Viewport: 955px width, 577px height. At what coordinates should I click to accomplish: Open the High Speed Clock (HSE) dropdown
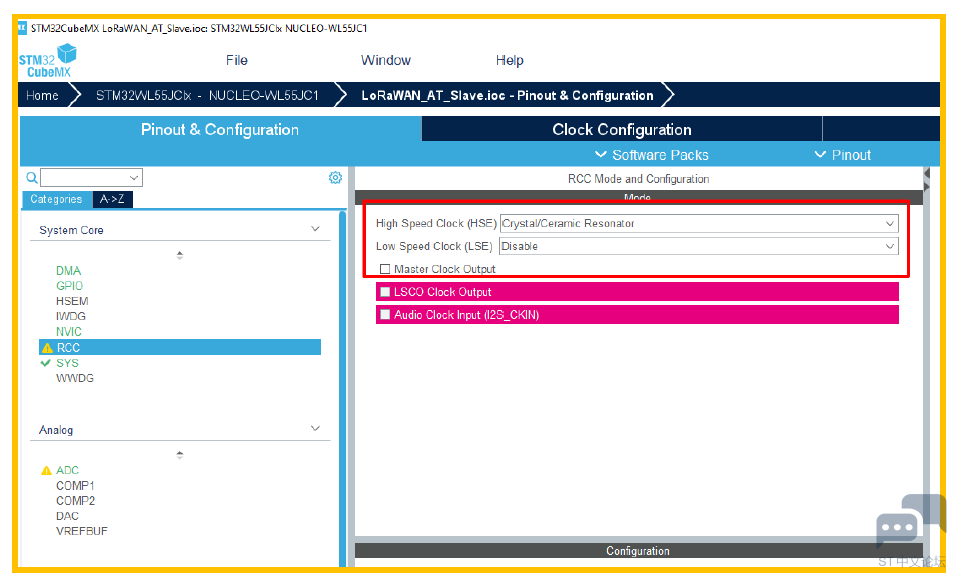[699, 224]
